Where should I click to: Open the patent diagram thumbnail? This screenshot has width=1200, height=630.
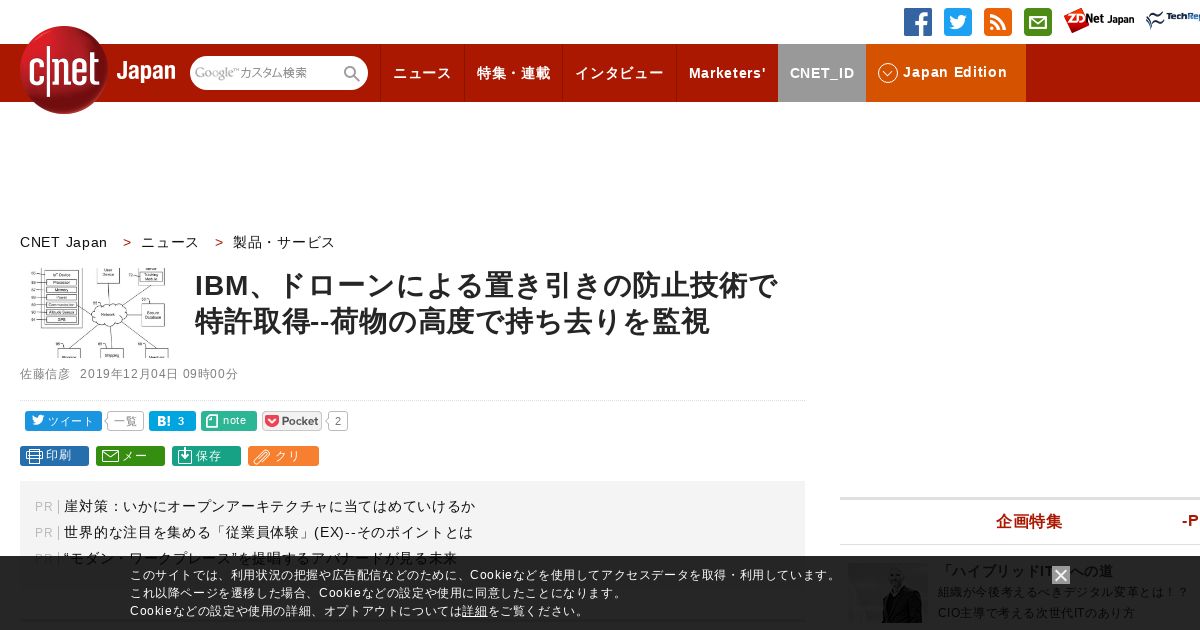coord(98,313)
